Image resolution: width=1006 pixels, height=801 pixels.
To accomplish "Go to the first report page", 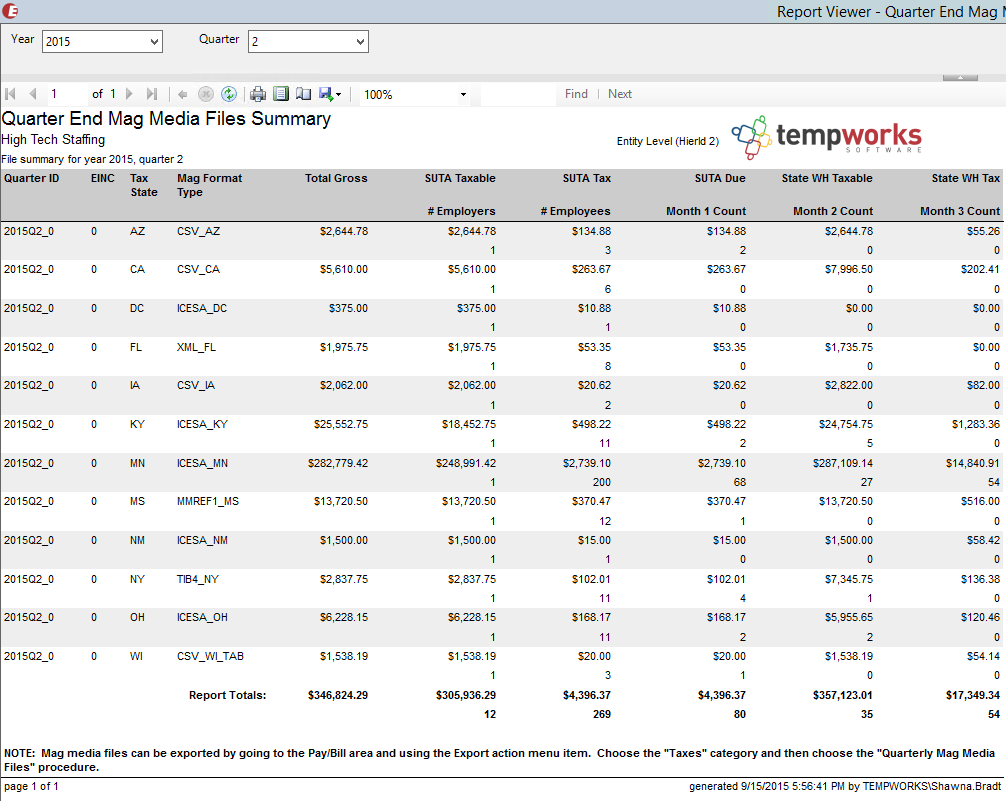I will tap(11, 94).
